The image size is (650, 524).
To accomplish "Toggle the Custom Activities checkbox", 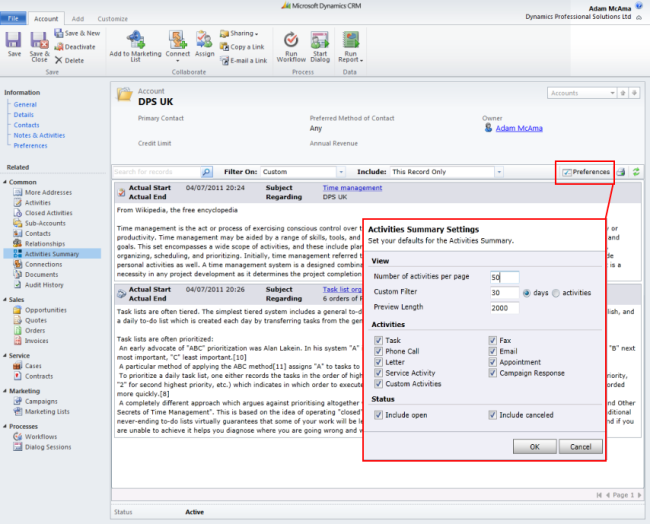I will (378, 383).
